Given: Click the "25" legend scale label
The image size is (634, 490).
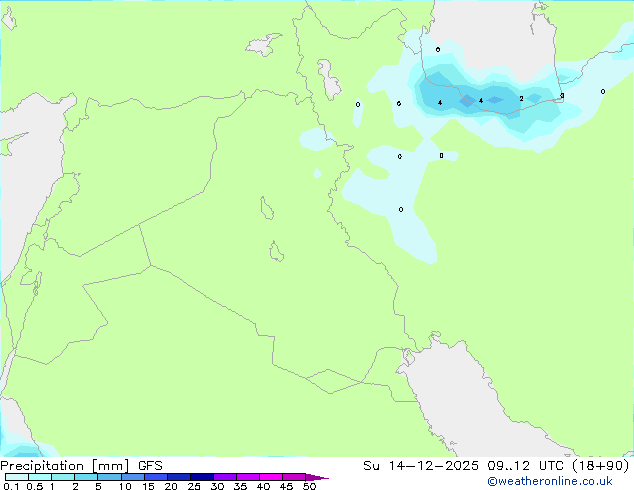Looking at the screenshot, I should [x=194, y=486].
